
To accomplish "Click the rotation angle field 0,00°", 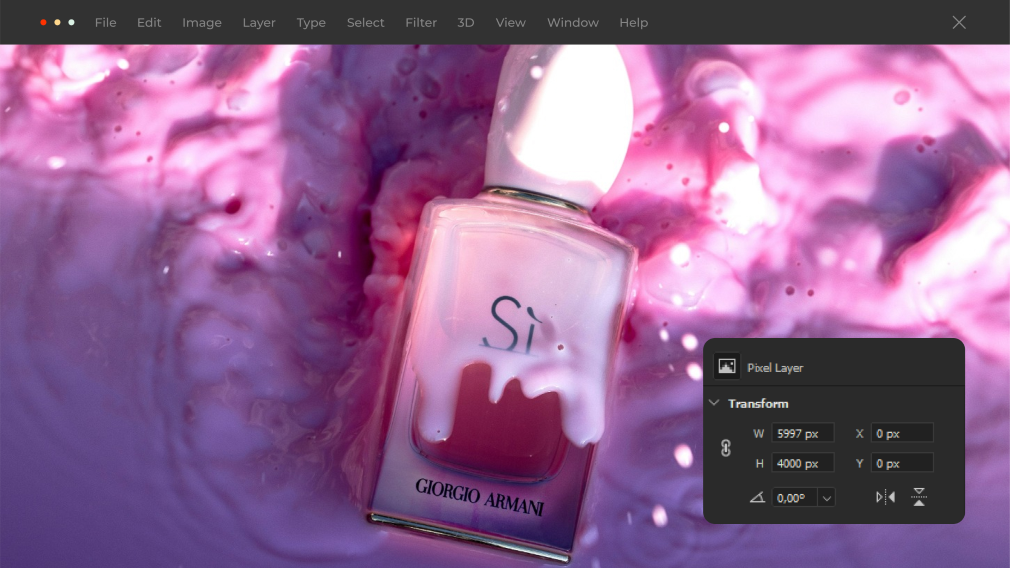I will pyautogui.click(x=794, y=498).
